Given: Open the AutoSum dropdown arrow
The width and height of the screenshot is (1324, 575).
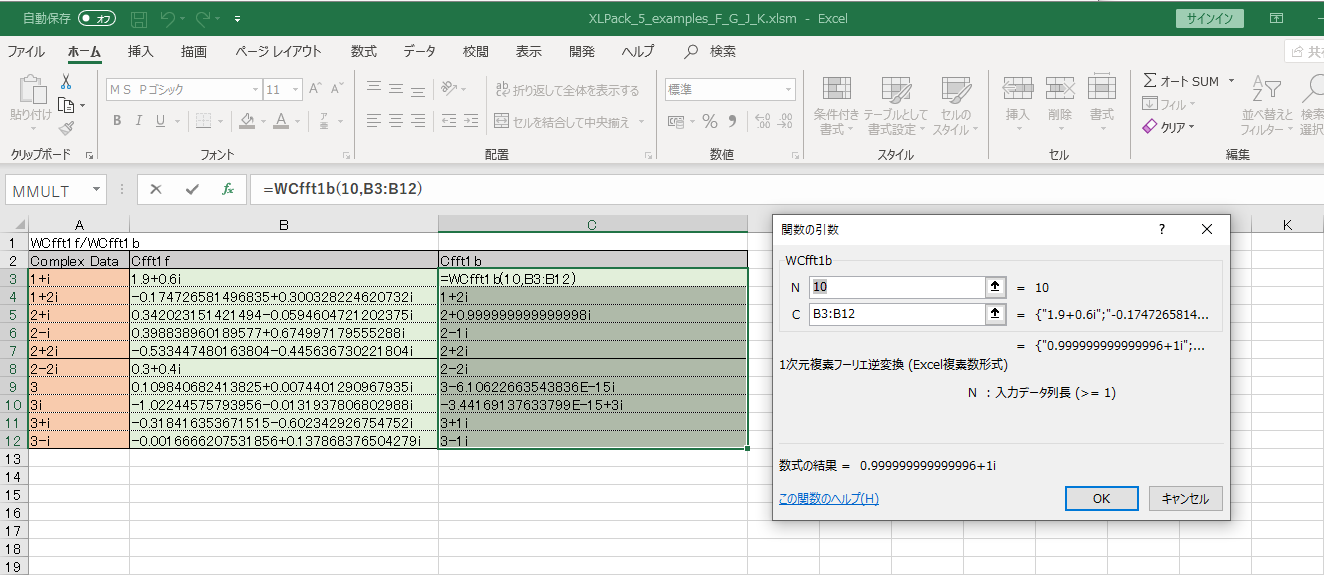Looking at the screenshot, I should point(1231,81).
